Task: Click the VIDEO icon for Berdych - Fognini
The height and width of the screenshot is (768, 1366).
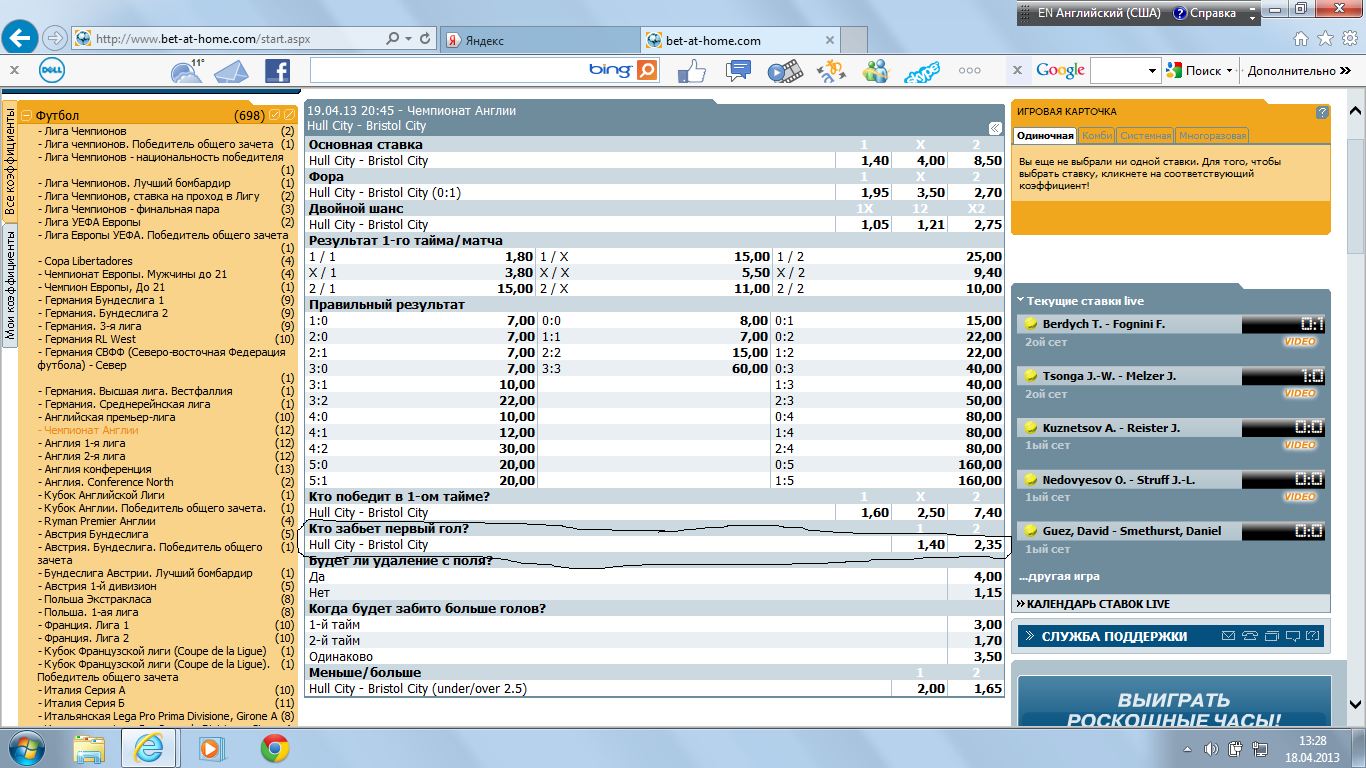Action: click(1299, 342)
